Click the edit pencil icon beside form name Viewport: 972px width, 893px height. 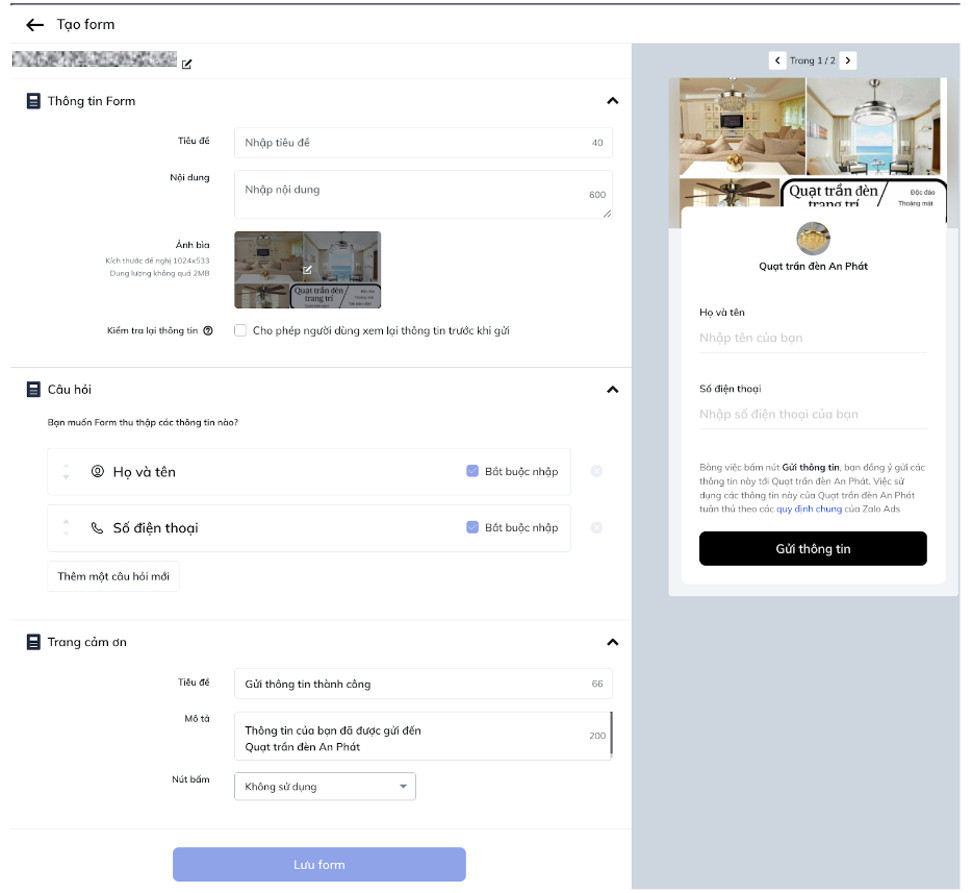pos(187,64)
